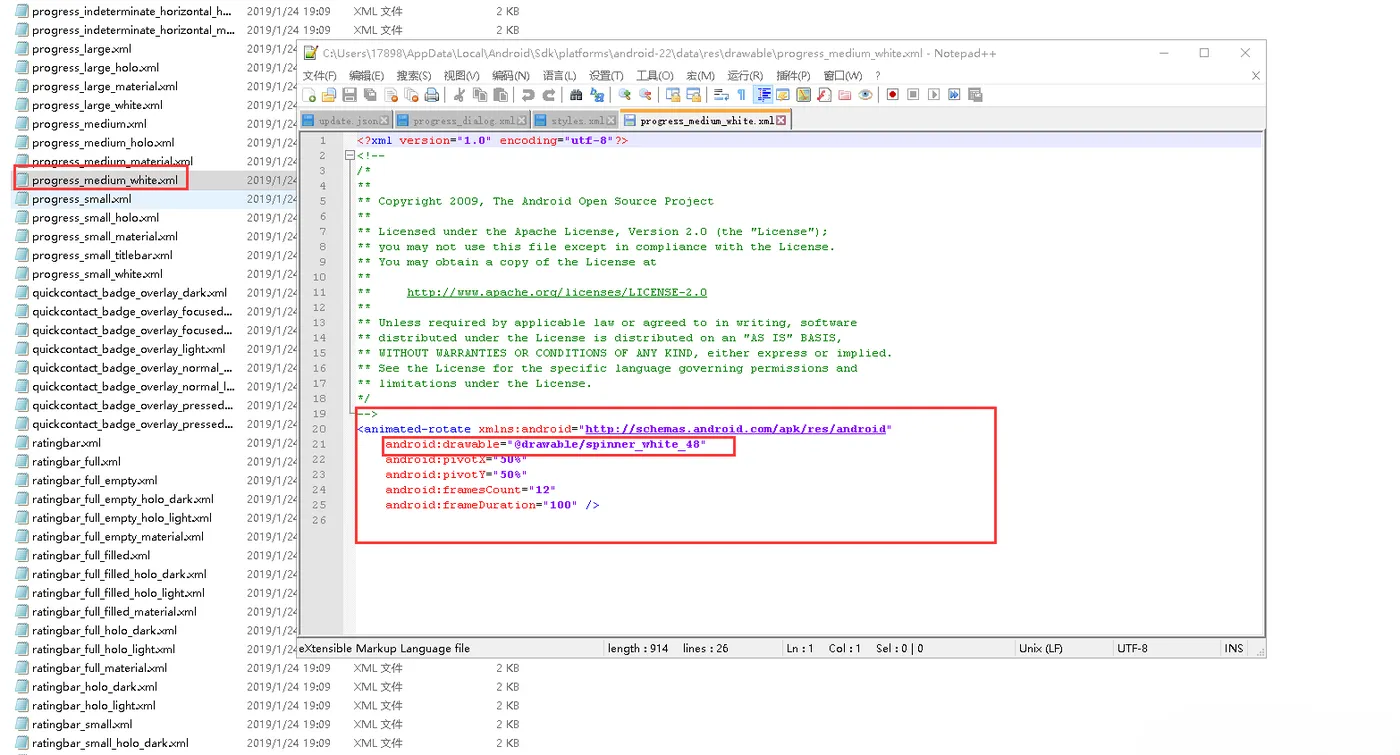
Task: Click the Copy toolbar icon
Action: point(480,95)
